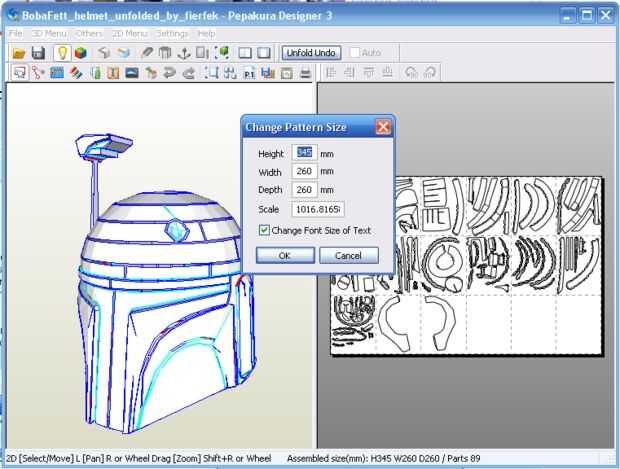This screenshot has width=620, height=469.
Task: Click the Unfold Undo button
Action: (x=311, y=53)
